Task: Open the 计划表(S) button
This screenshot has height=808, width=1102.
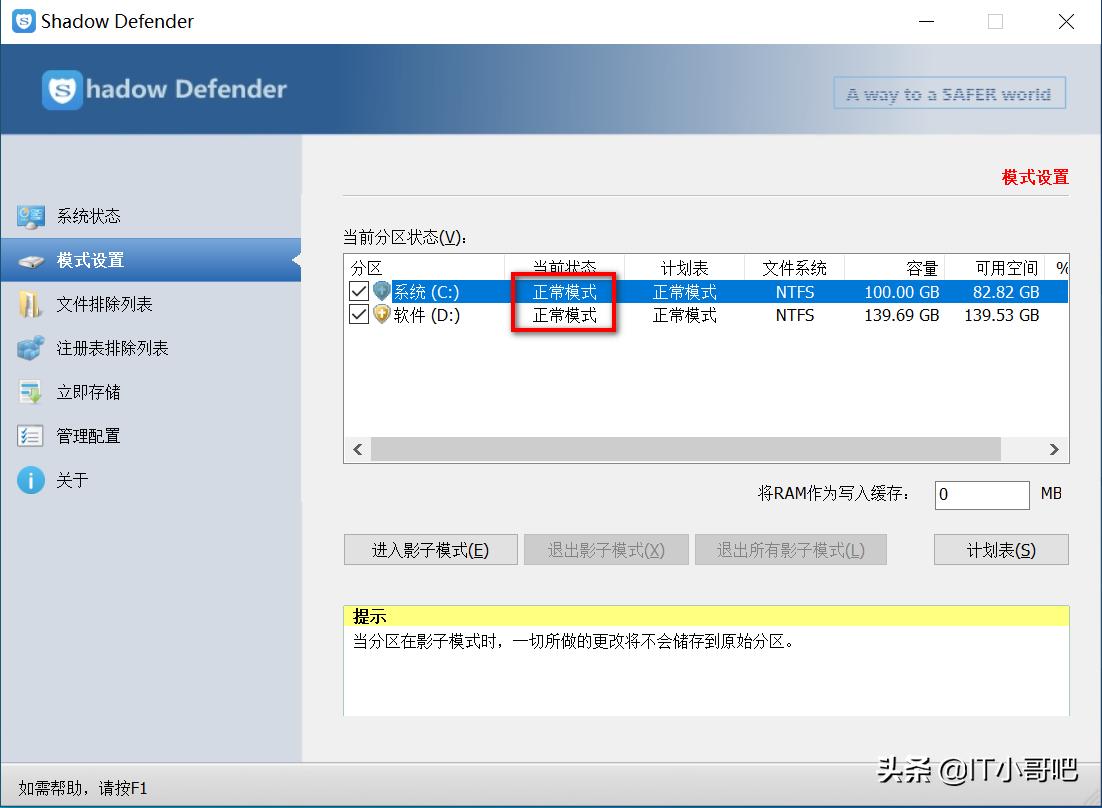Action: coord(1000,549)
